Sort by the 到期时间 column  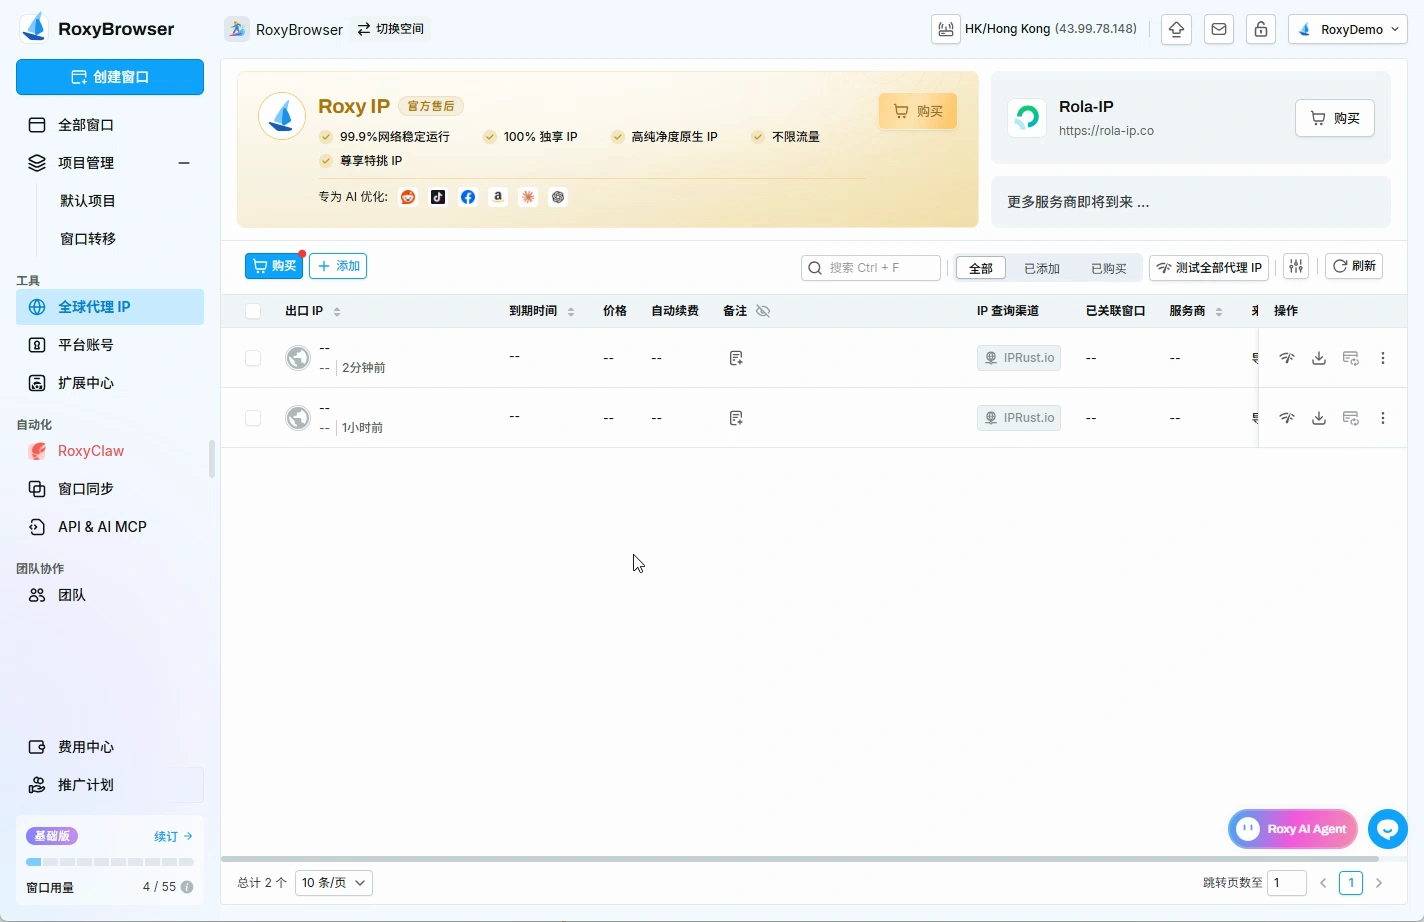pos(571,312)
